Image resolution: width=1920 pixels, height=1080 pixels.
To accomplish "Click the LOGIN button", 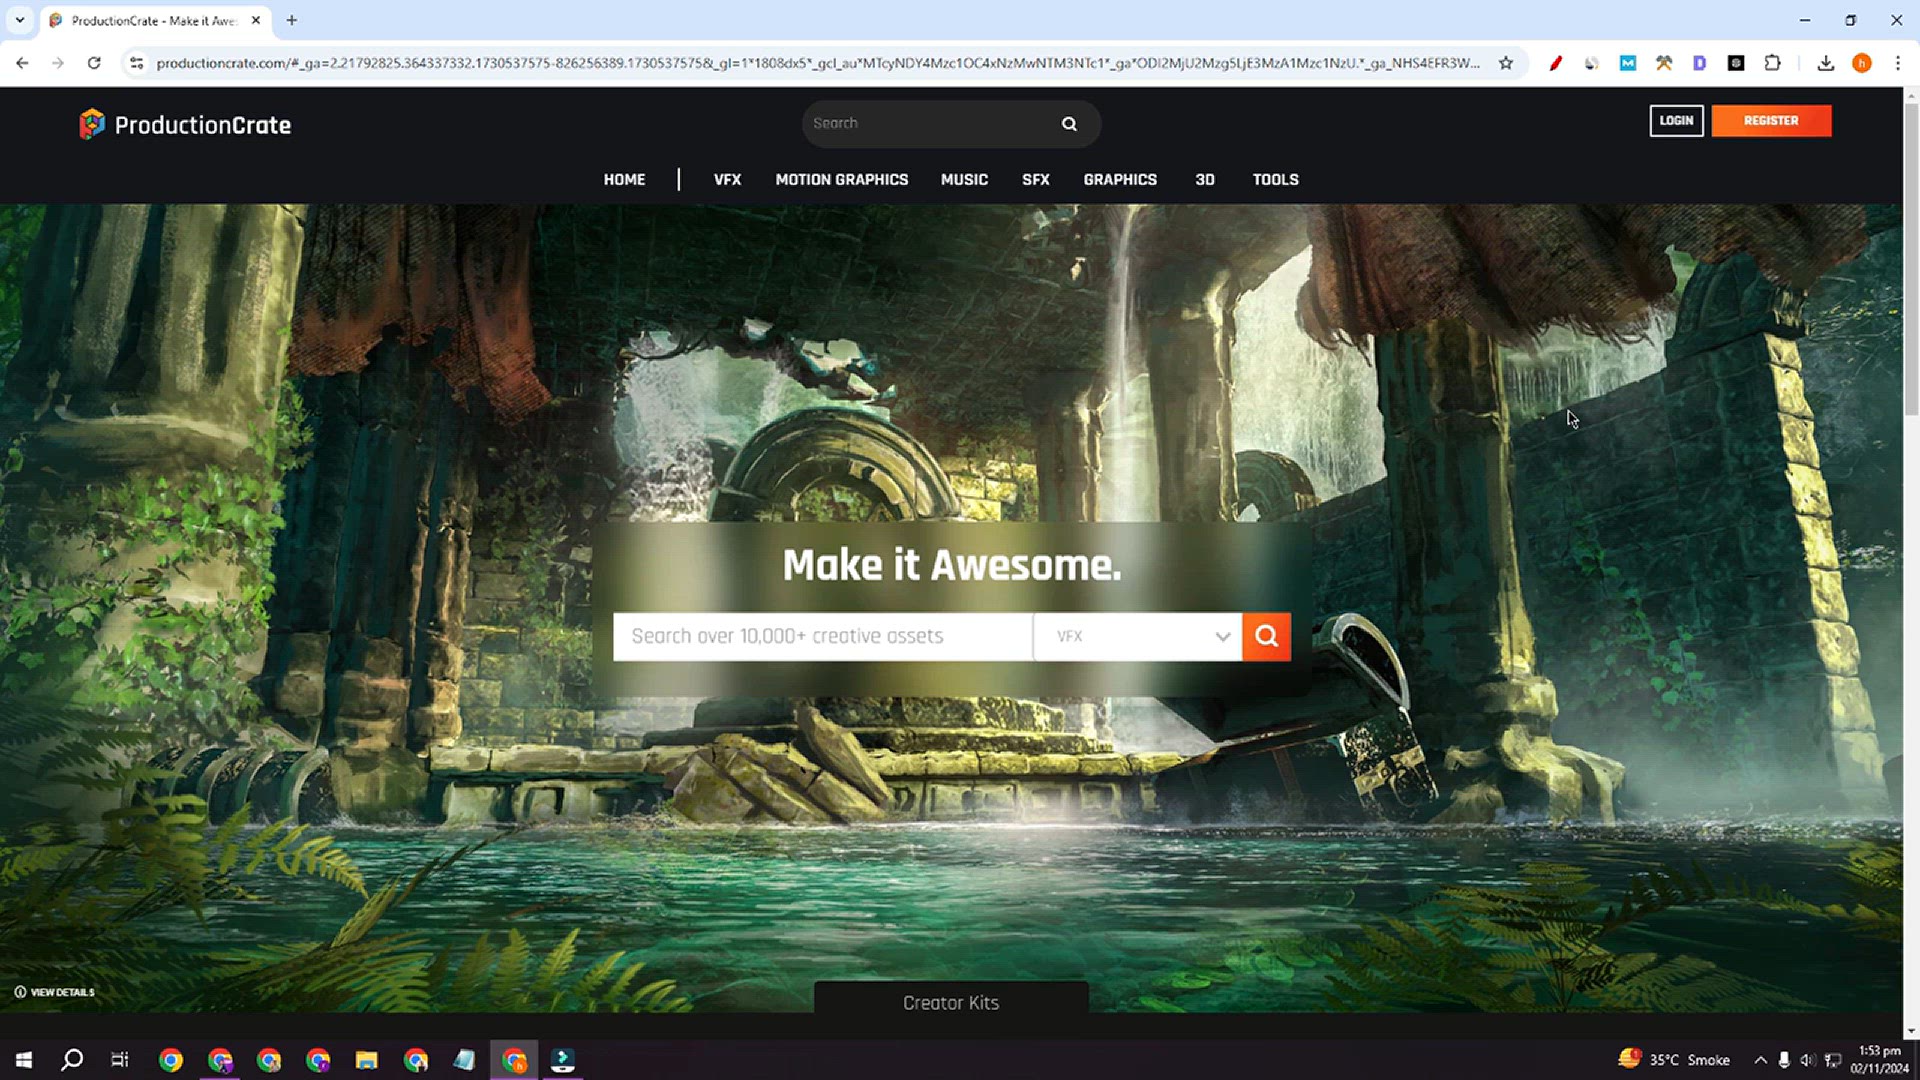I will (x=1676, y=121).
